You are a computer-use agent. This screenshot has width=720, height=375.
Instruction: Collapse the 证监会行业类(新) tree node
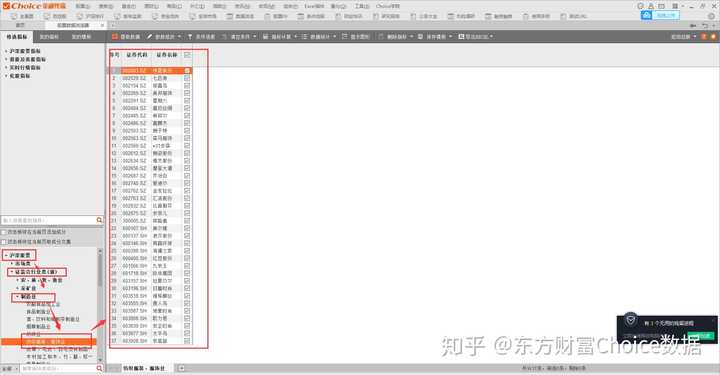click(11, 272)
